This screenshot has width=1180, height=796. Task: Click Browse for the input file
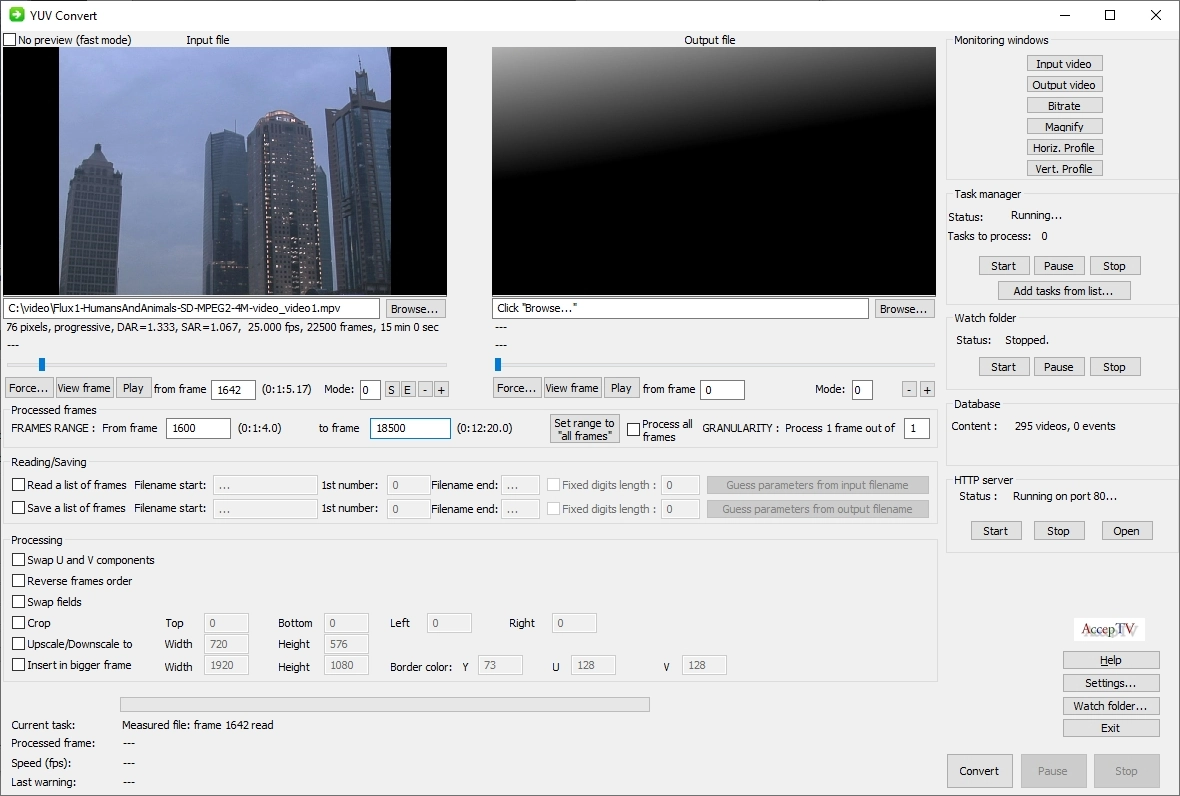tap(414, 309)
